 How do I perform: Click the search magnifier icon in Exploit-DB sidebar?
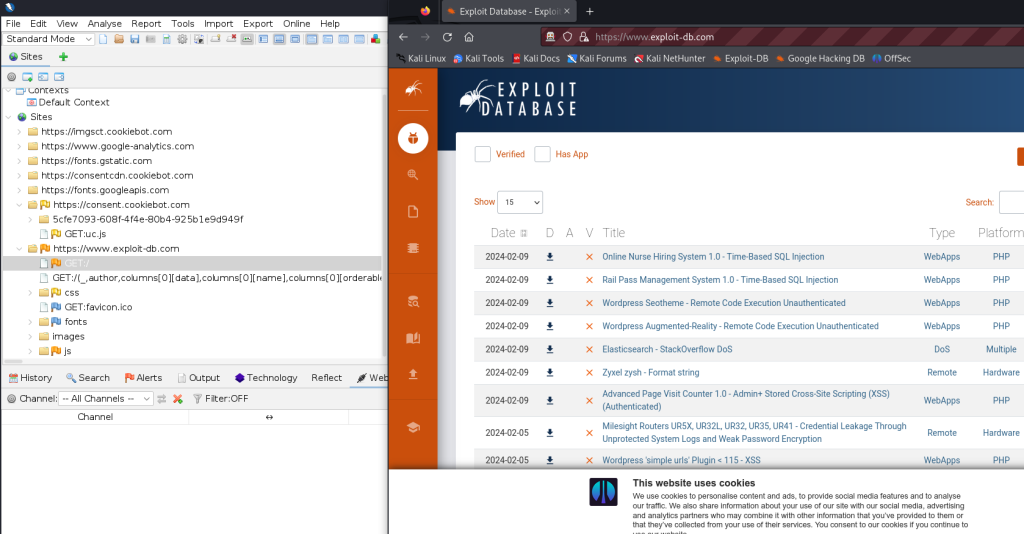tap(413, 174)
